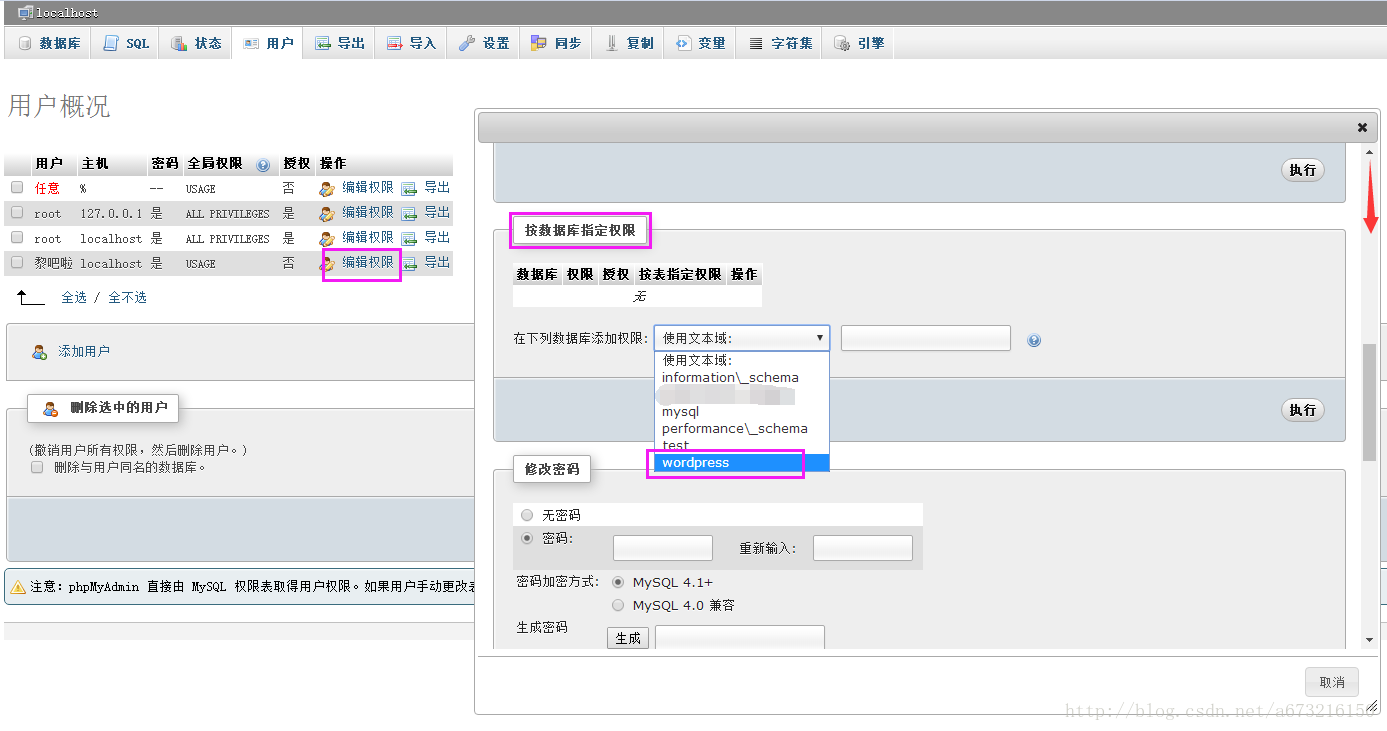This screenshot has height=731, width=1387.
Task: Select performance\_schema from the list
Action: point(742,428)
